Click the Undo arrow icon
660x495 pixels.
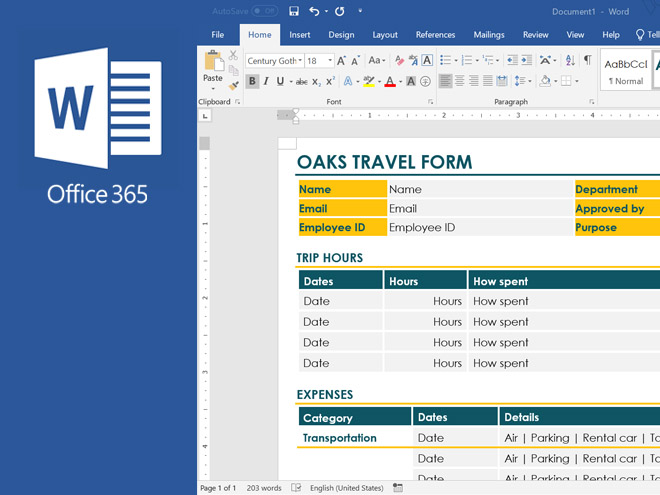click(314, 11)
